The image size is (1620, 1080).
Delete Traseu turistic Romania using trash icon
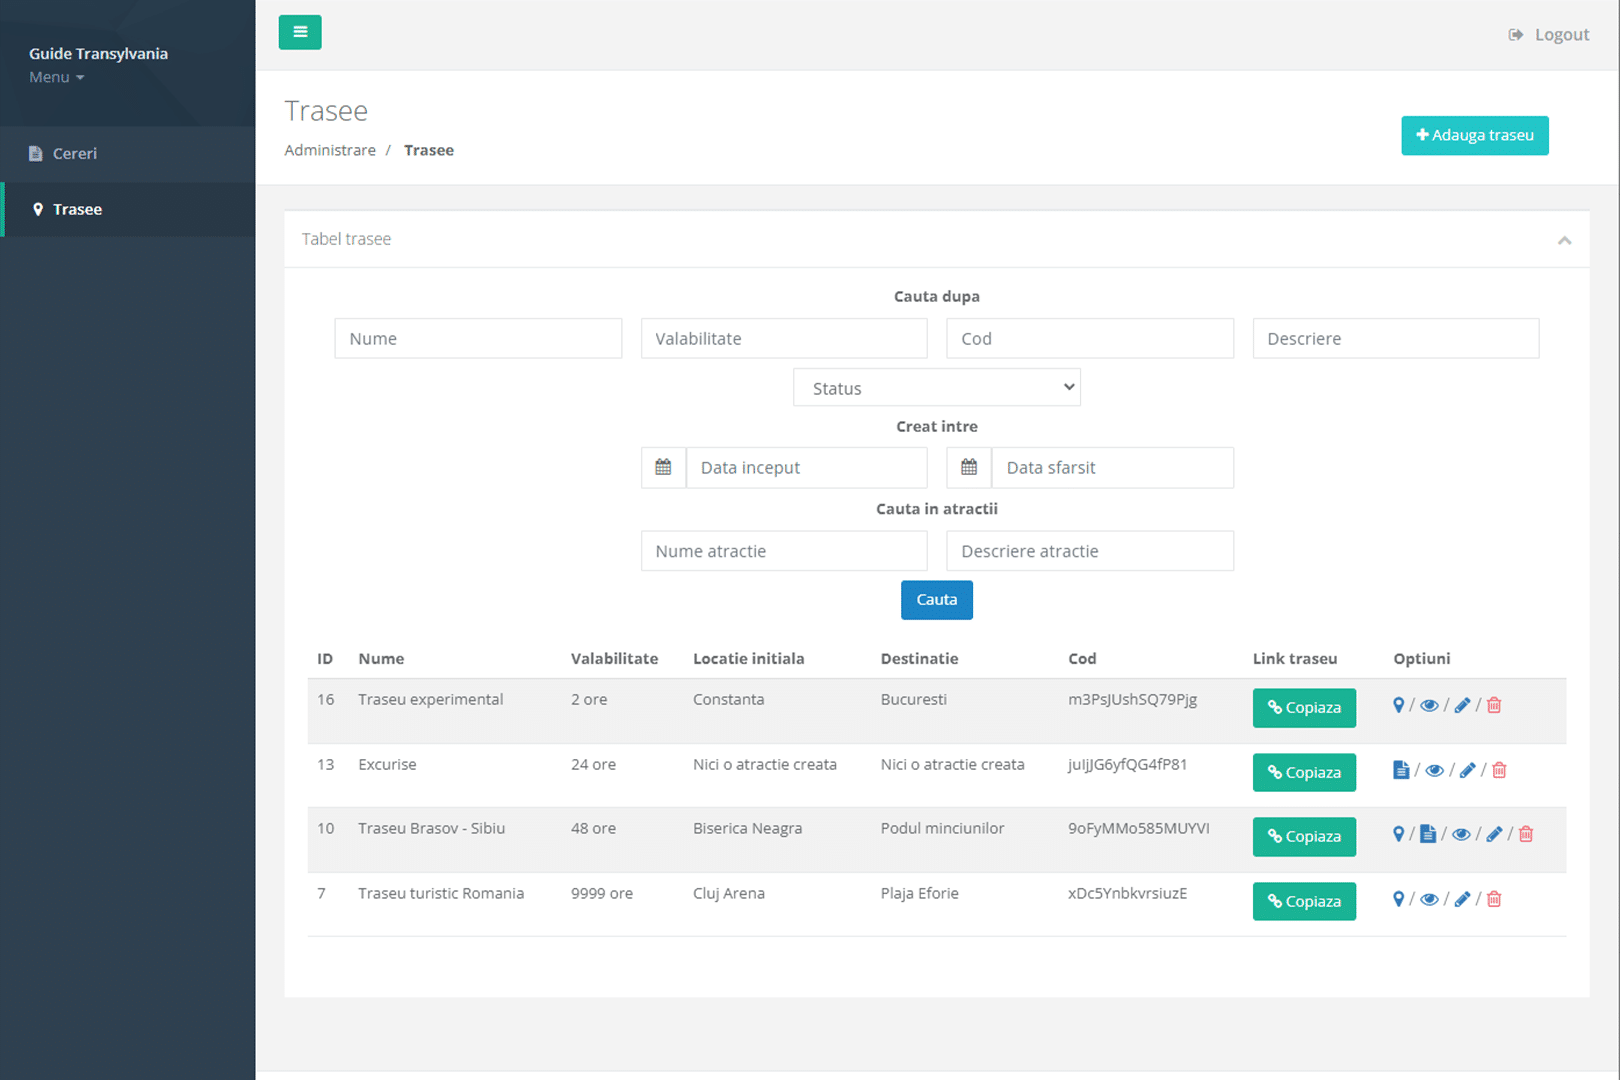(1494, 899)
